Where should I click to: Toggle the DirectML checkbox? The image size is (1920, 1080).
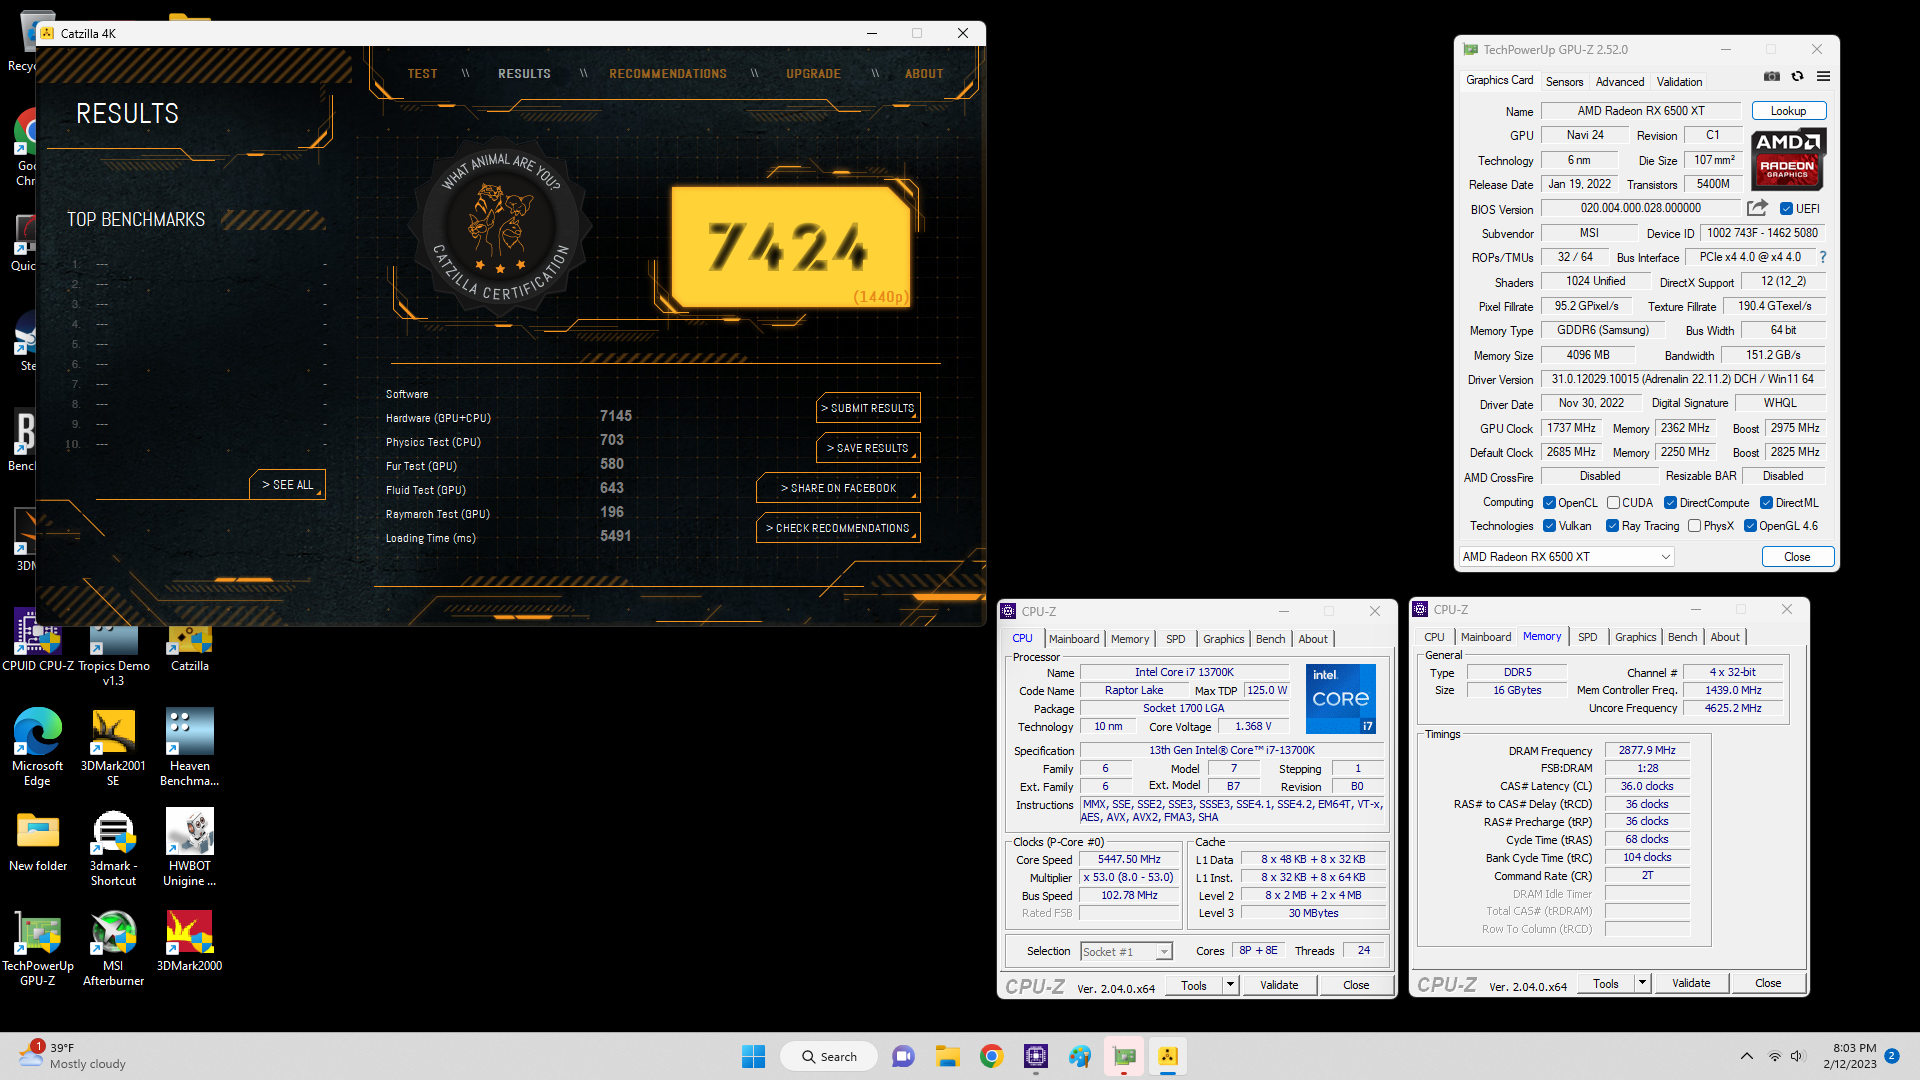tap(1766, 503)
